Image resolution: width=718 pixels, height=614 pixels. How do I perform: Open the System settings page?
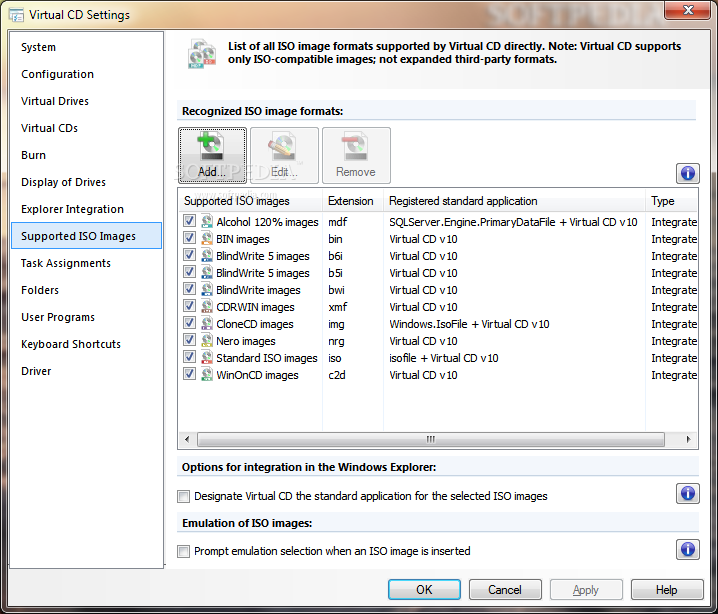tap(86, 47)
